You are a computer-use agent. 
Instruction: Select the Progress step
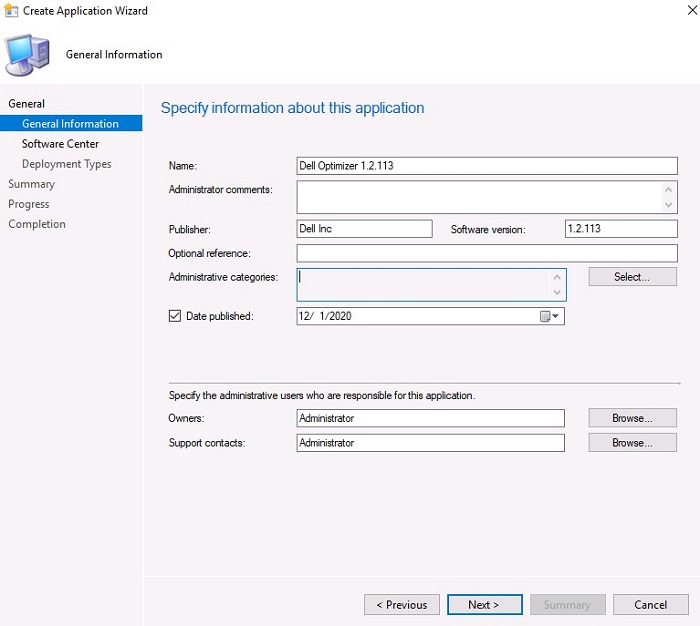click(29, 204)
